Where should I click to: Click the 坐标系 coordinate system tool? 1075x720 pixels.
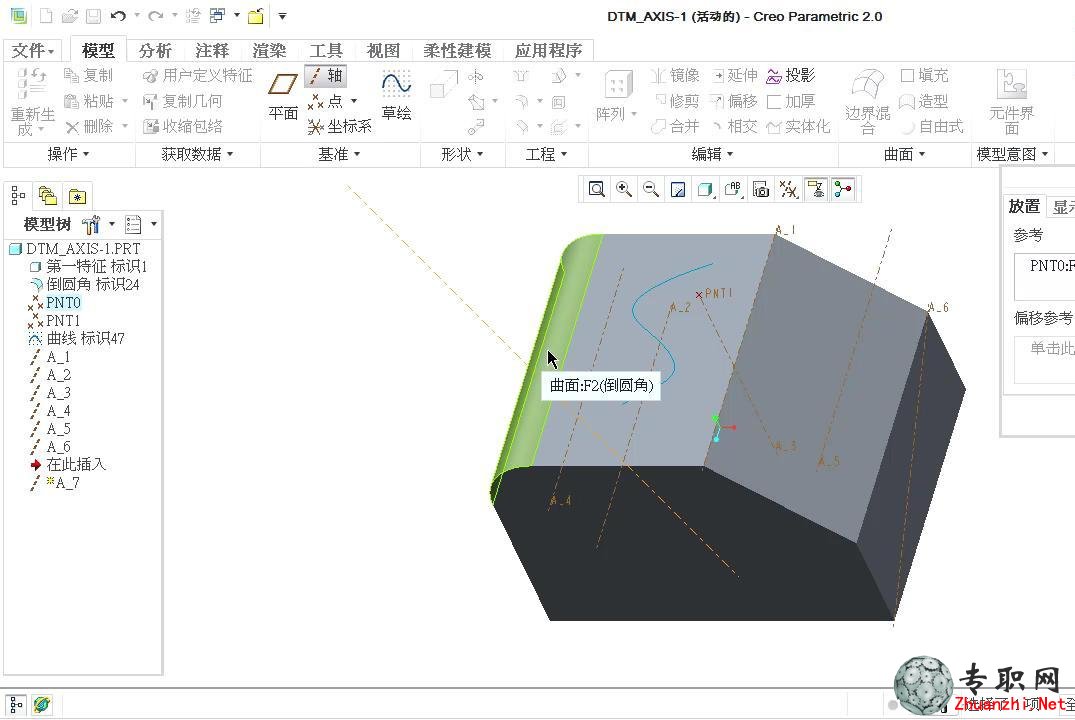pos(339,127)
